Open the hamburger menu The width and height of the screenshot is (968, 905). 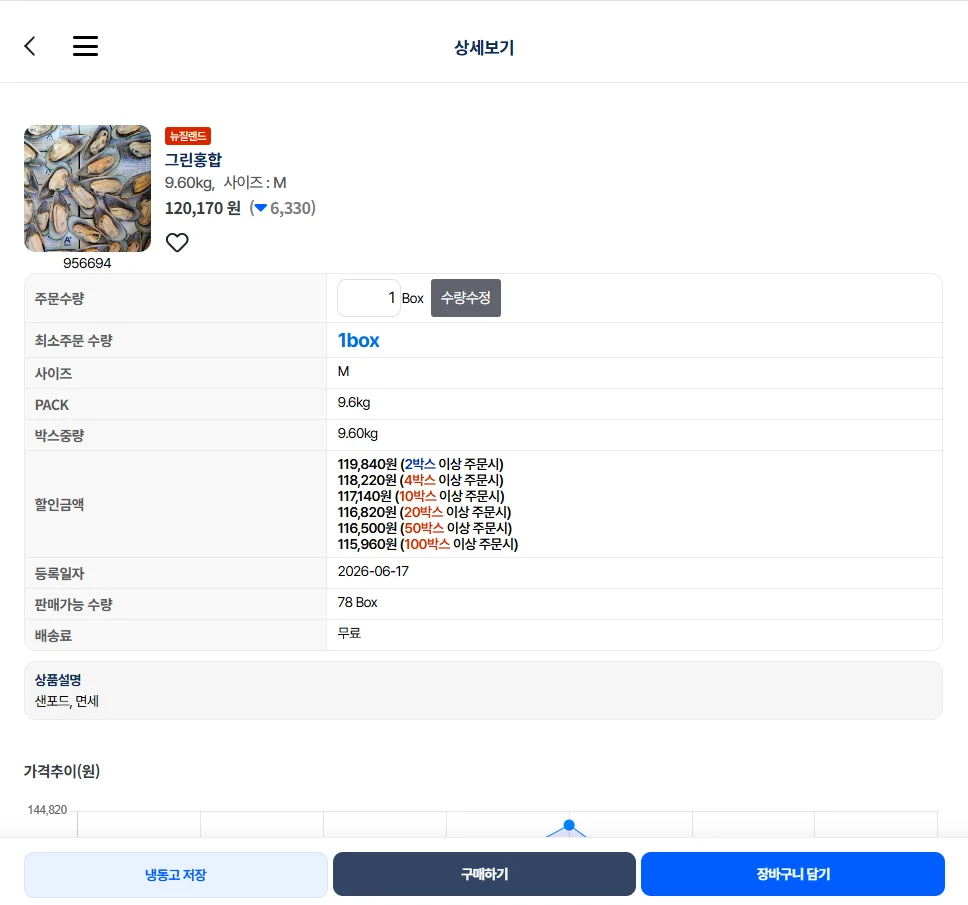coord(85,46)
